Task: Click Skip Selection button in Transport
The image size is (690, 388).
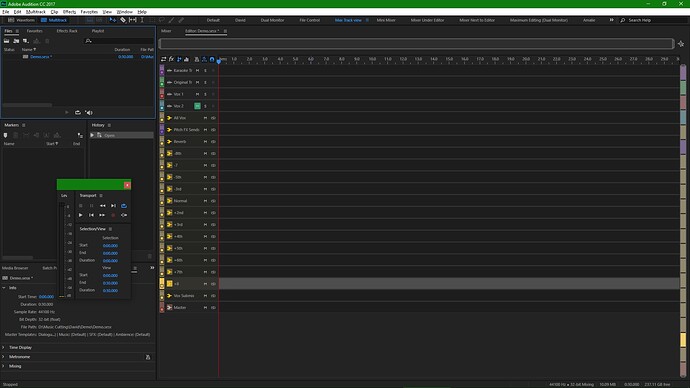Action: tap(124, 215)
